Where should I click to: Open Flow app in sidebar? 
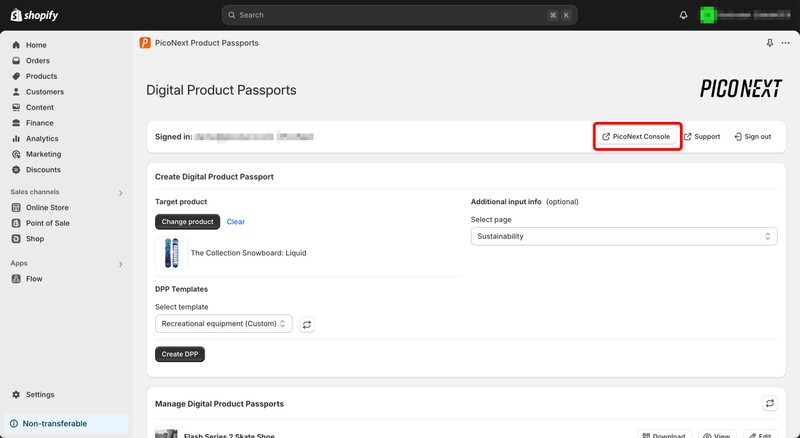click(x=34, y=279)
